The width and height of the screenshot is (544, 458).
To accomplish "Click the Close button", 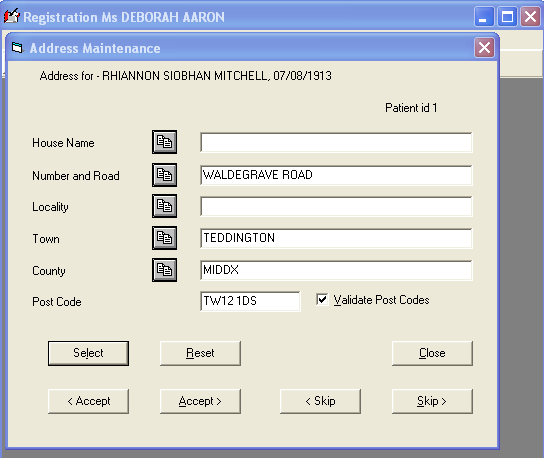I will pyautogui.click(x=432, y=353).
